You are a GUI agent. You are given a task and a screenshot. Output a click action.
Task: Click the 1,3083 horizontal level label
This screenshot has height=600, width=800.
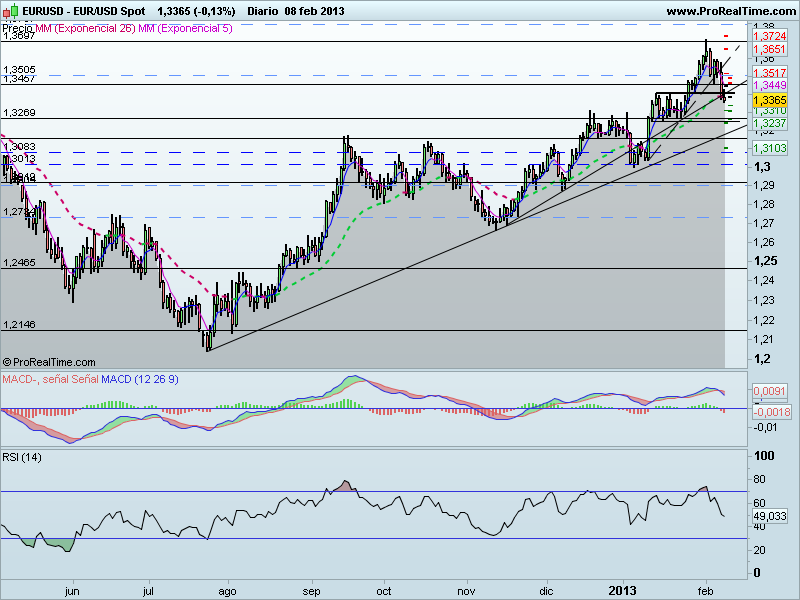tap(19, 147)
